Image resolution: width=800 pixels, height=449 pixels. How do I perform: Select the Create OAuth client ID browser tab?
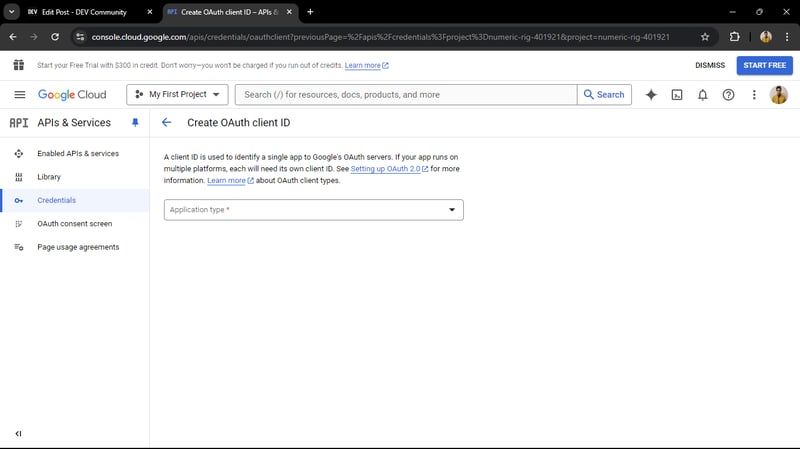point(229,12)
